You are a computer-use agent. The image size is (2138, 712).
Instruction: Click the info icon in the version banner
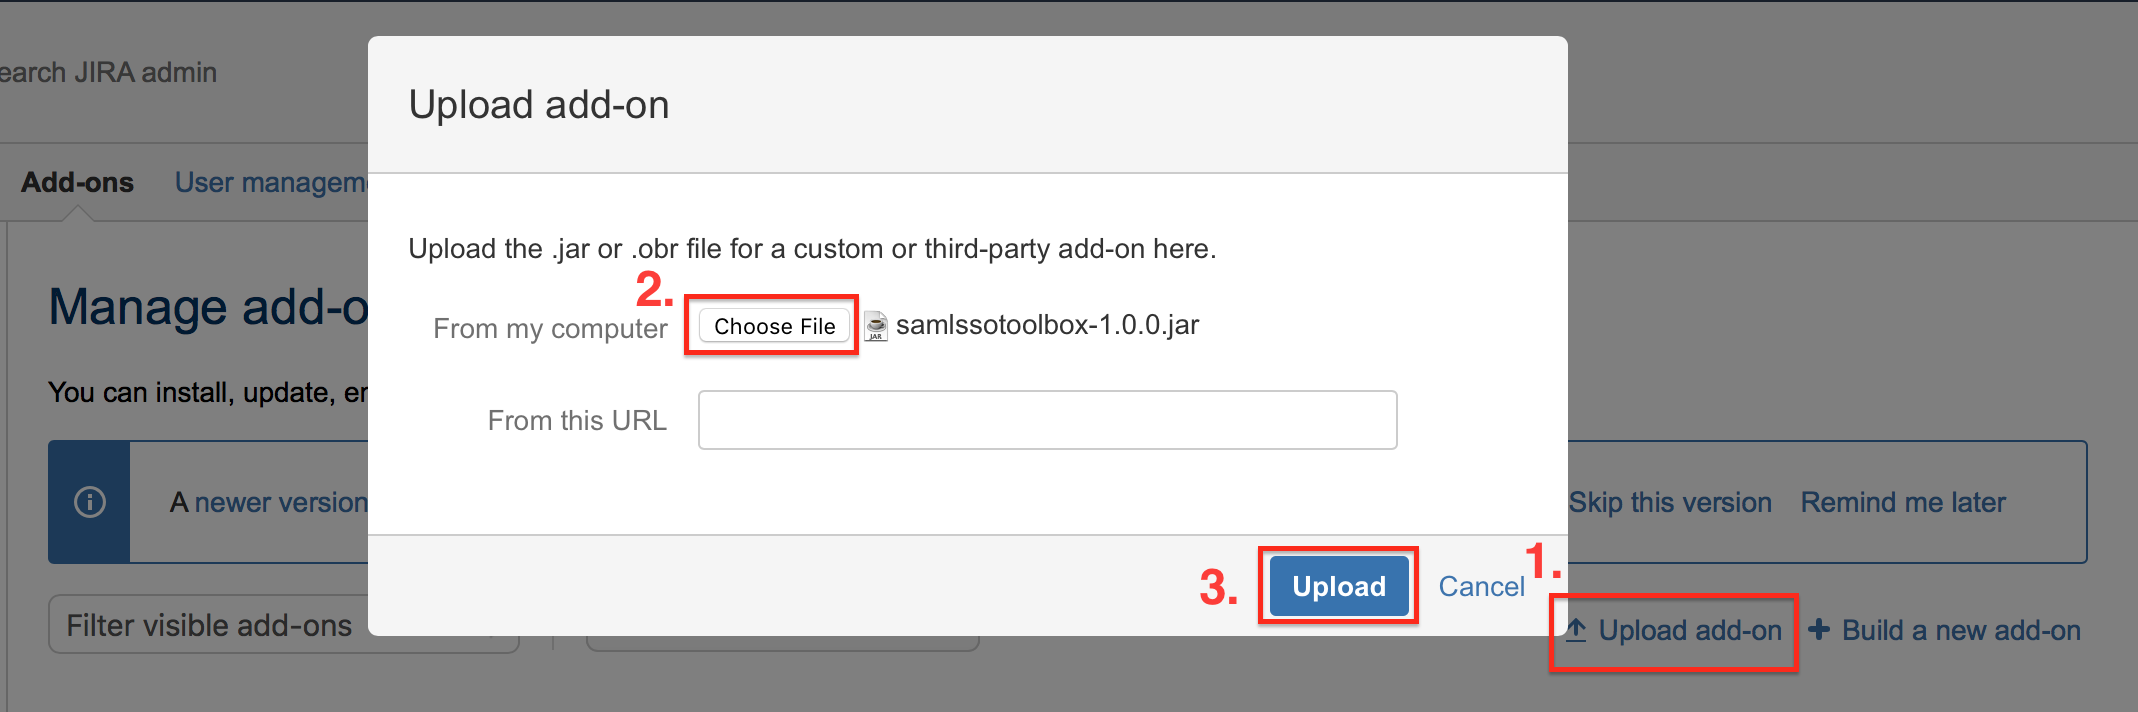click(x=89, y=502)
